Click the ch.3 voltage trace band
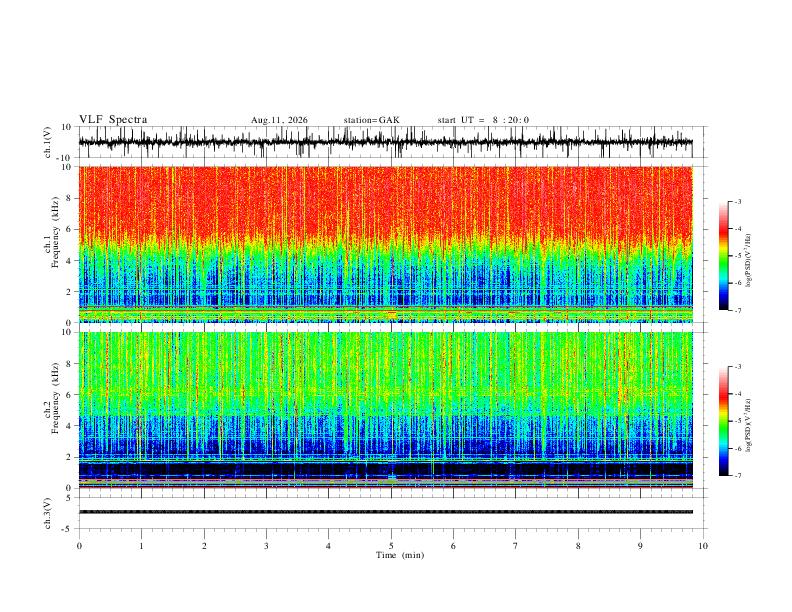This screenshot has width=792, height=612. tap(385, 512)
